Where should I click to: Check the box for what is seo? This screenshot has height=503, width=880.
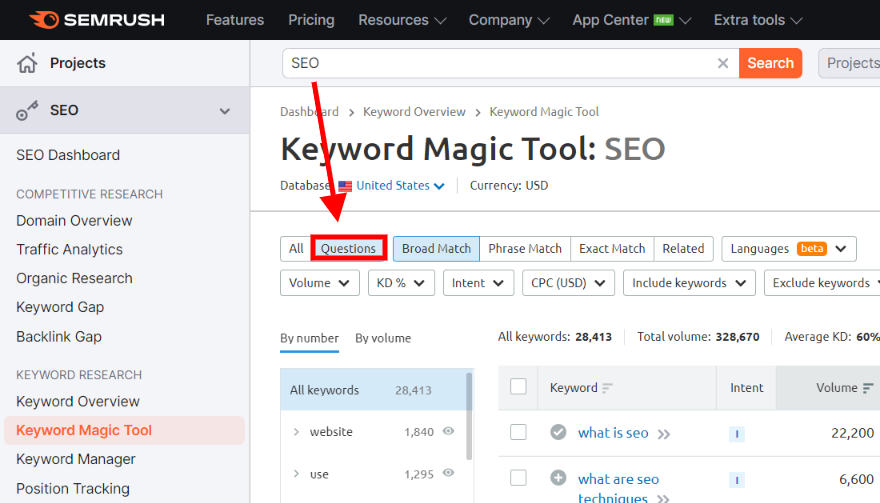point(518,432)
